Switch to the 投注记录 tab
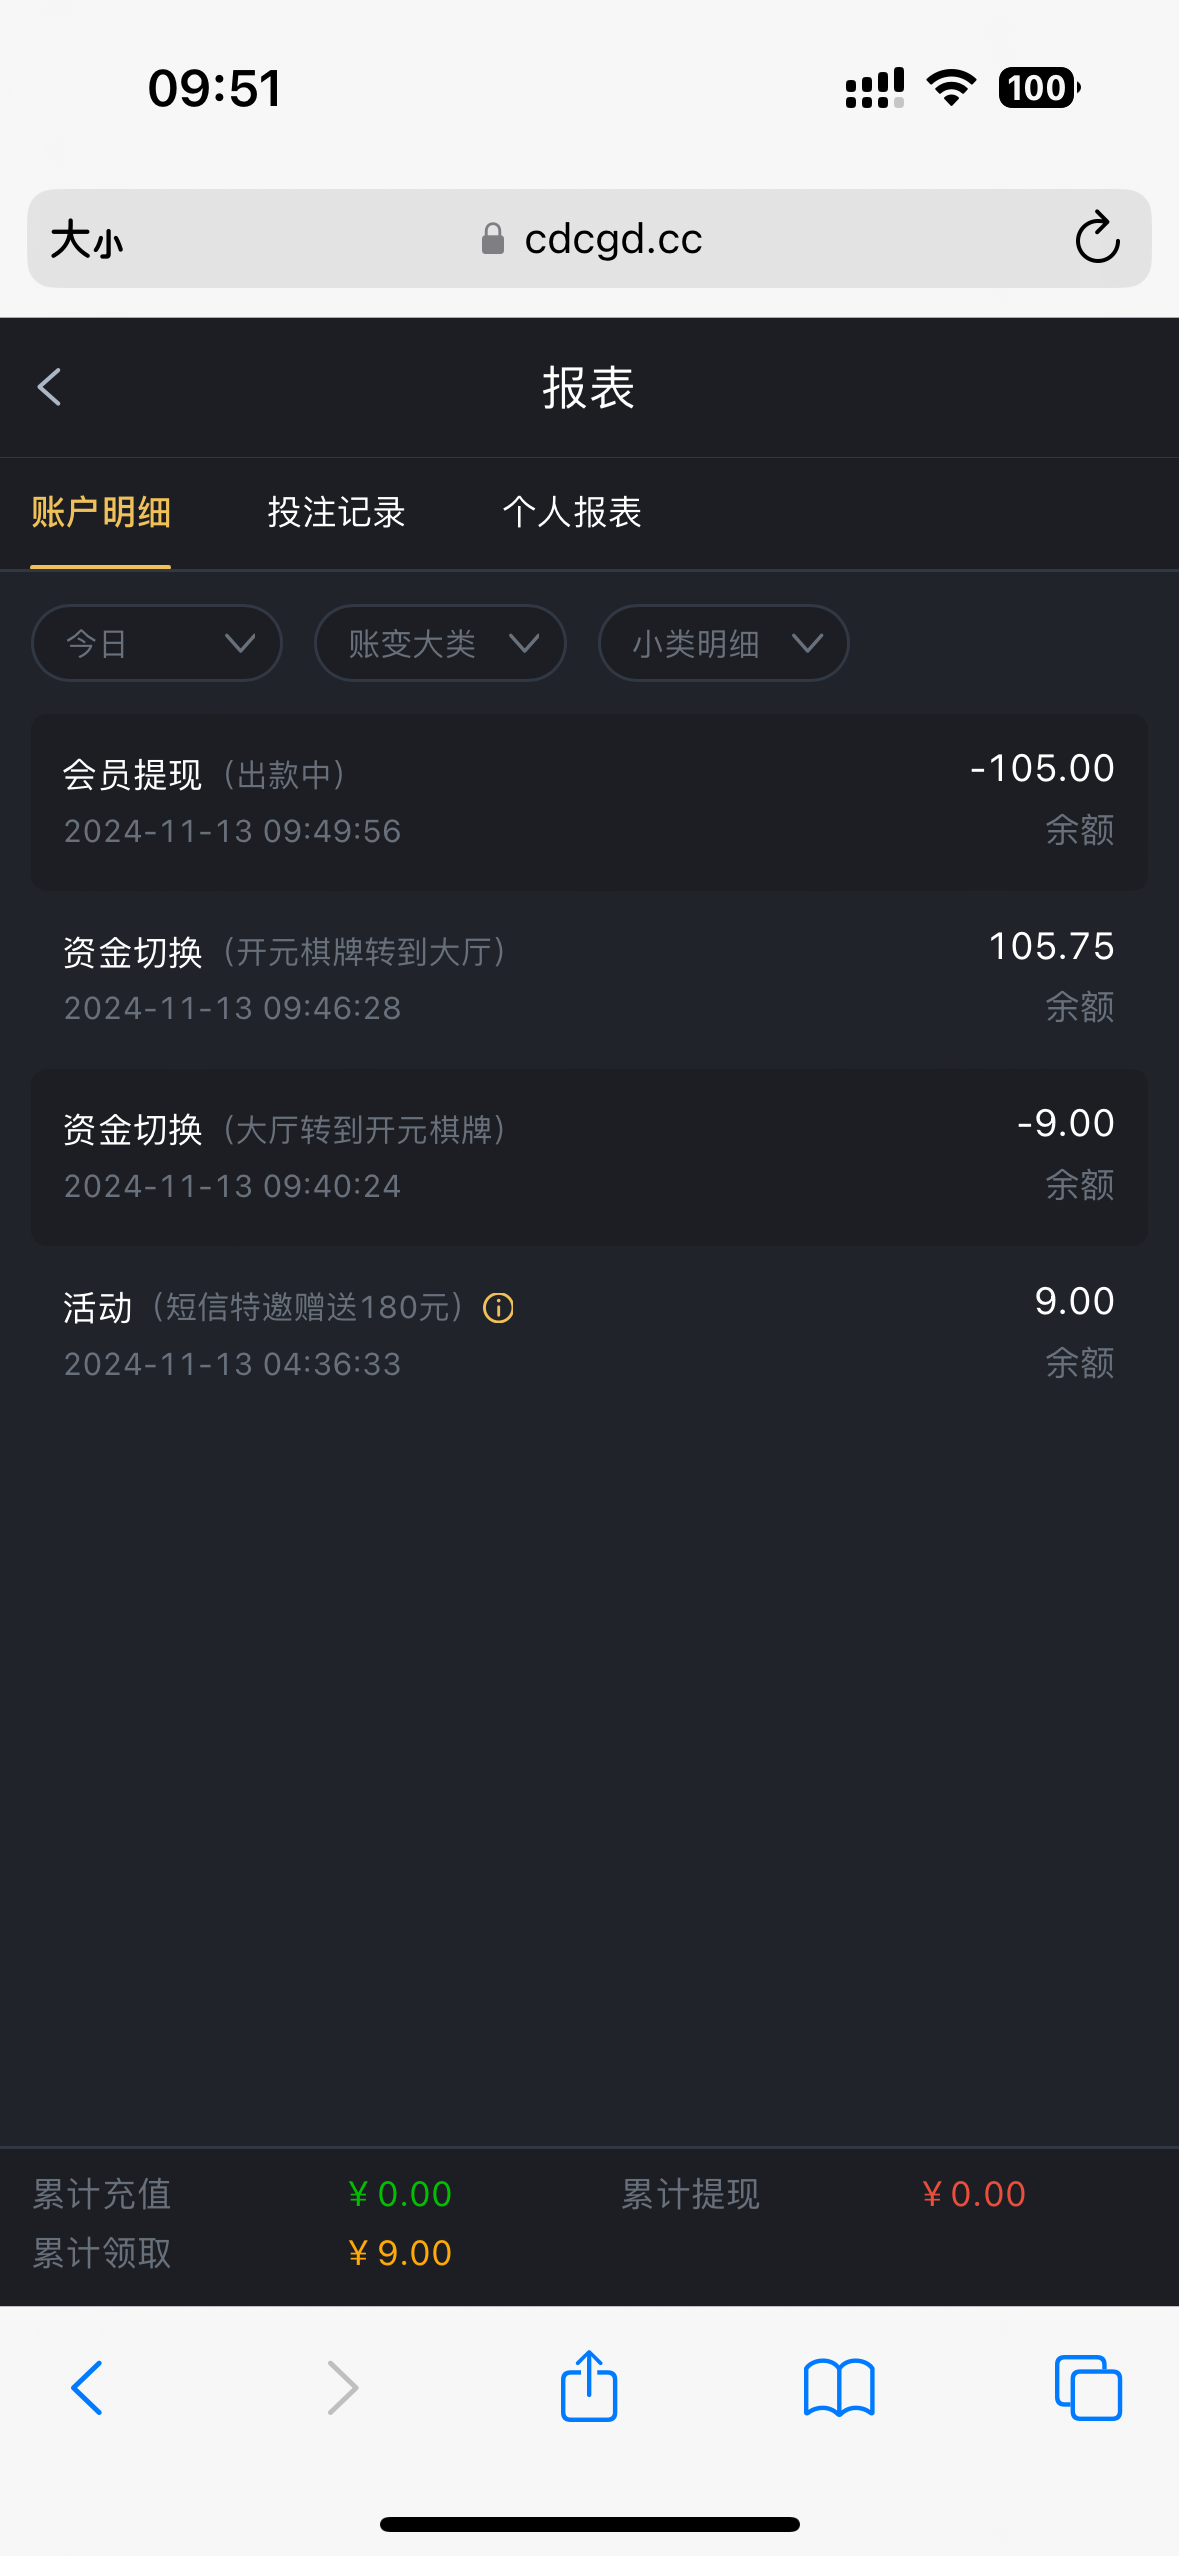This screenshot has height=2556, width=1179. pyautogui.click(x=336, y=512)
